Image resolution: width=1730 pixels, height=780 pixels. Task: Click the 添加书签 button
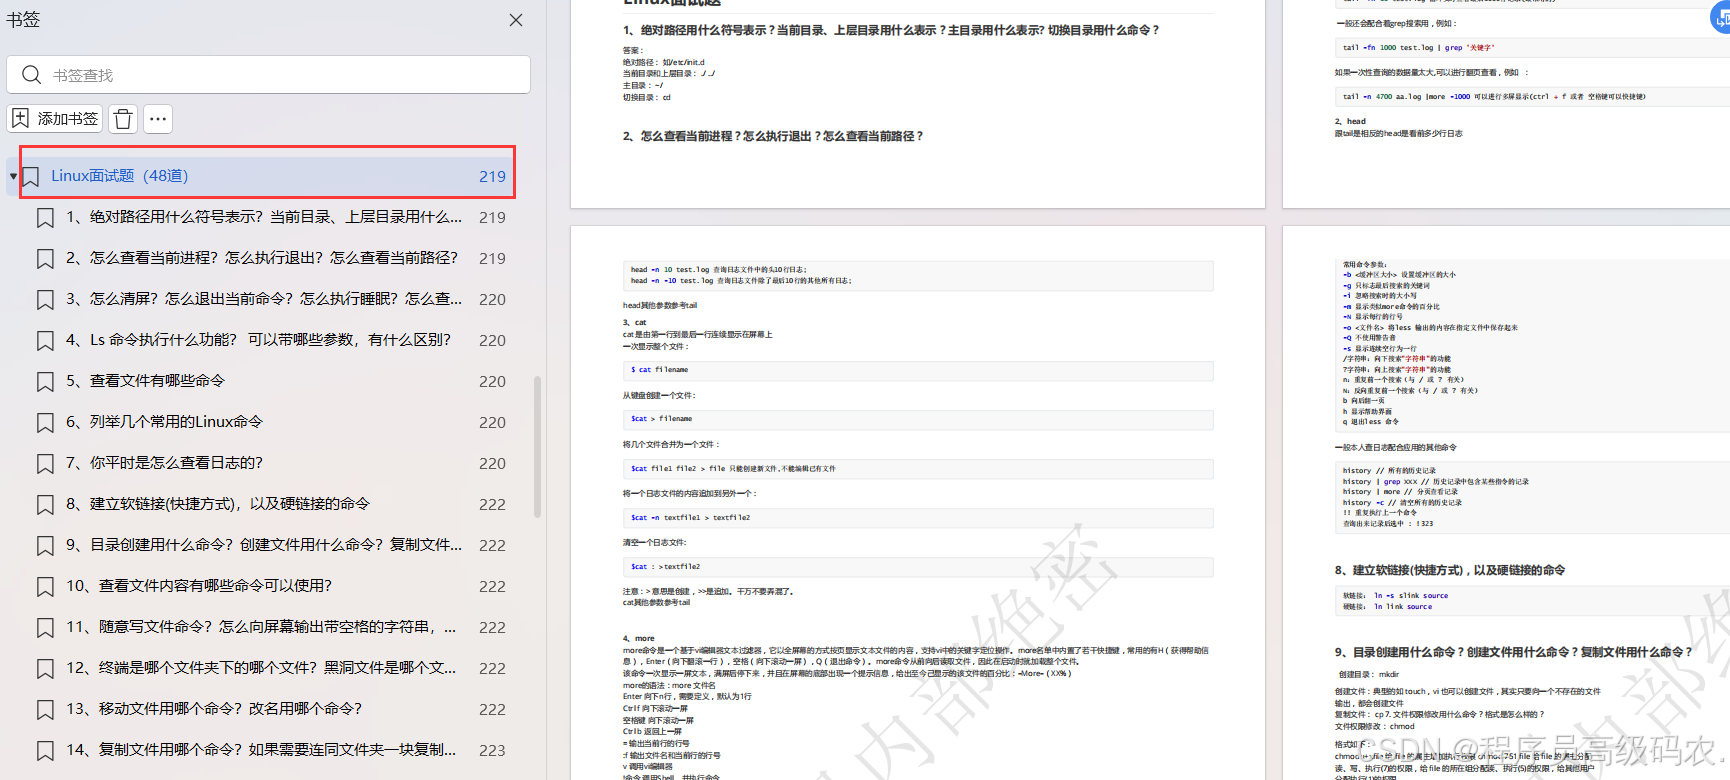coord(55,119)
